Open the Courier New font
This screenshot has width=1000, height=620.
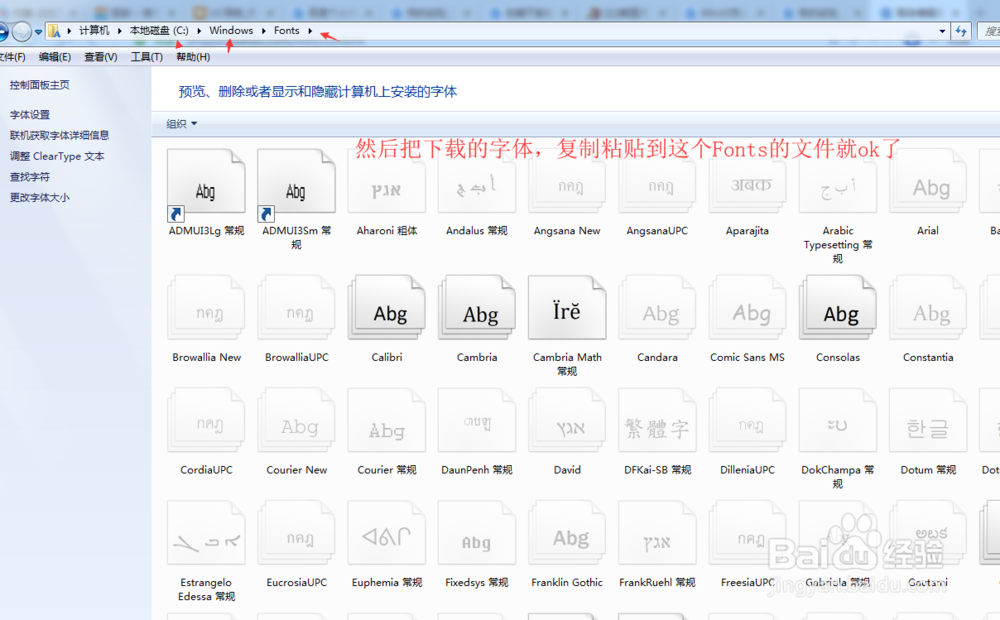click(x=296, y=420)
